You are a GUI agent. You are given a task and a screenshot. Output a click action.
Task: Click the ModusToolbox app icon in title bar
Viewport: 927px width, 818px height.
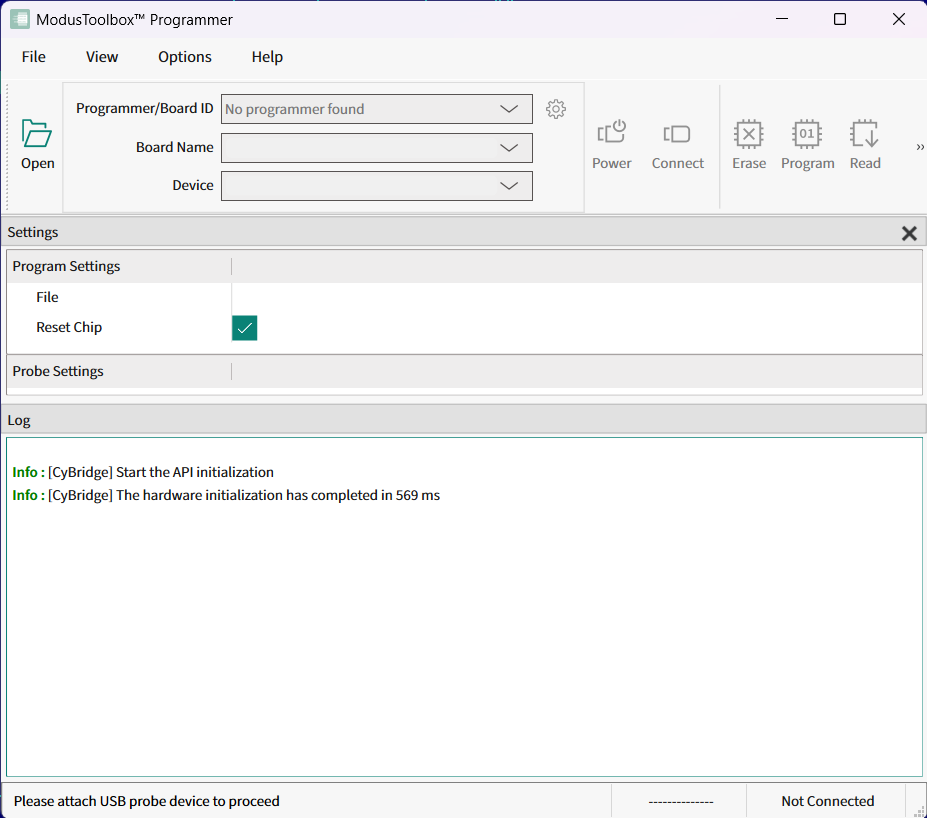point(20,20)
